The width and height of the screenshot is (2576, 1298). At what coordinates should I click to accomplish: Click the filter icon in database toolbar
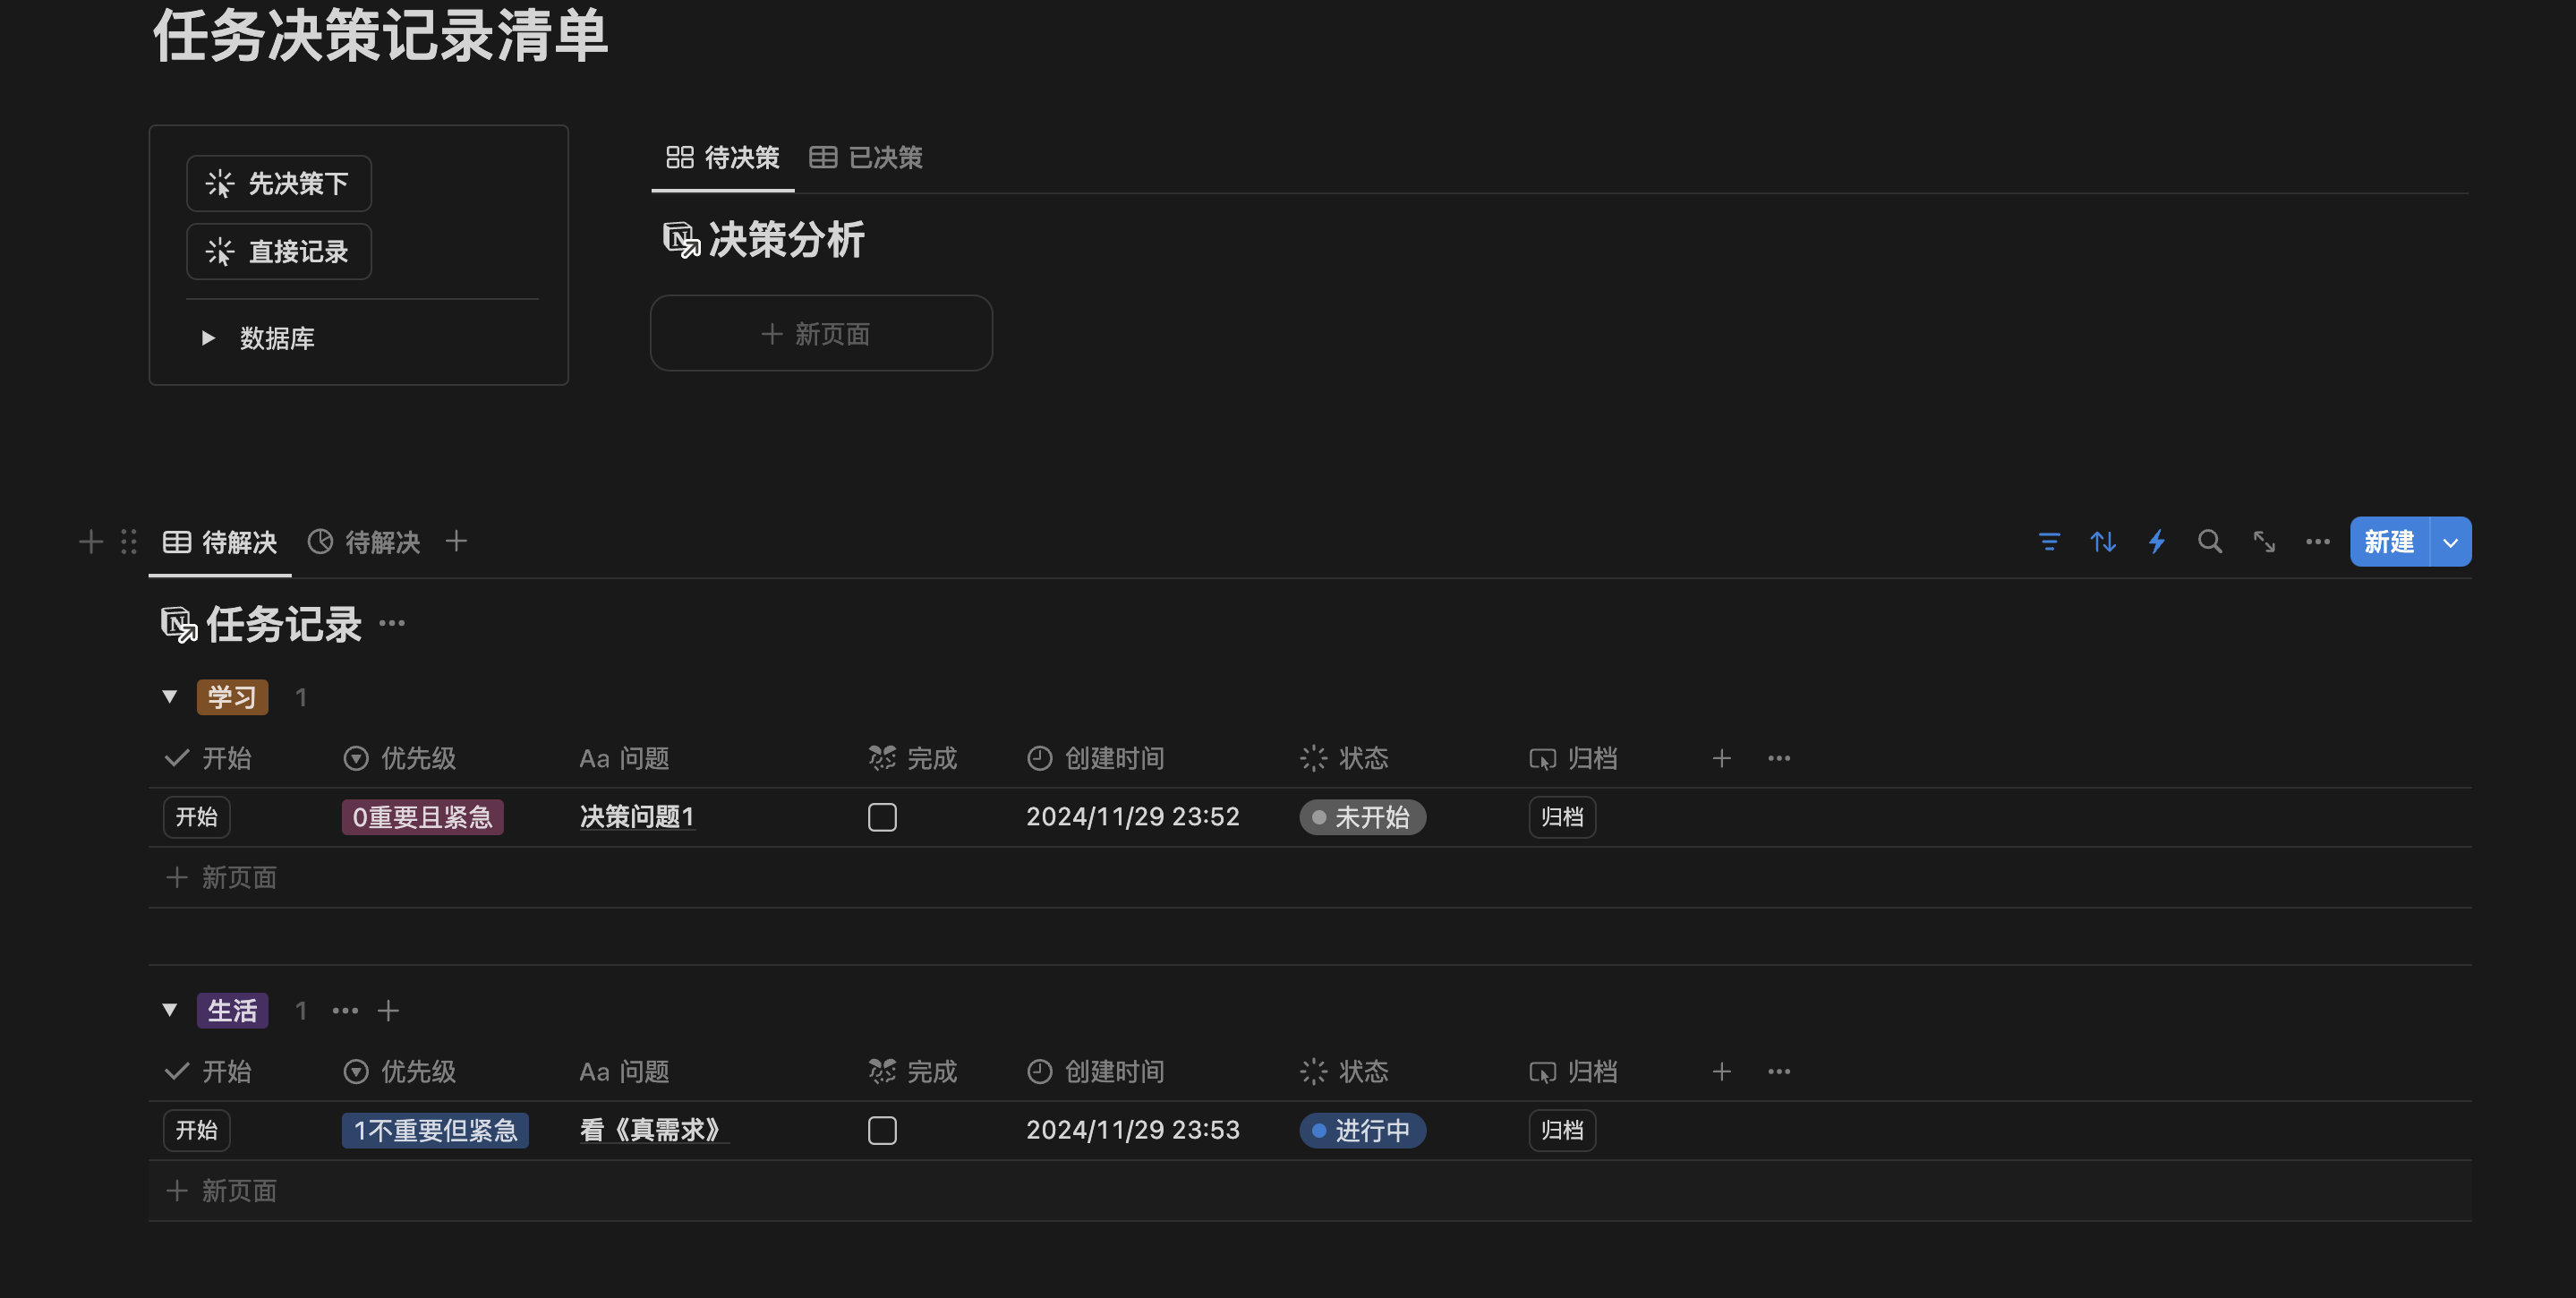[2048, 542]
